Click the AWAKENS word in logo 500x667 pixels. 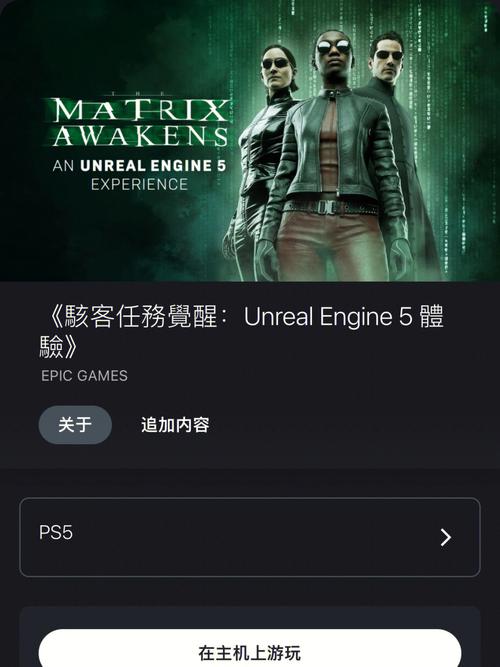click(140, 136)
